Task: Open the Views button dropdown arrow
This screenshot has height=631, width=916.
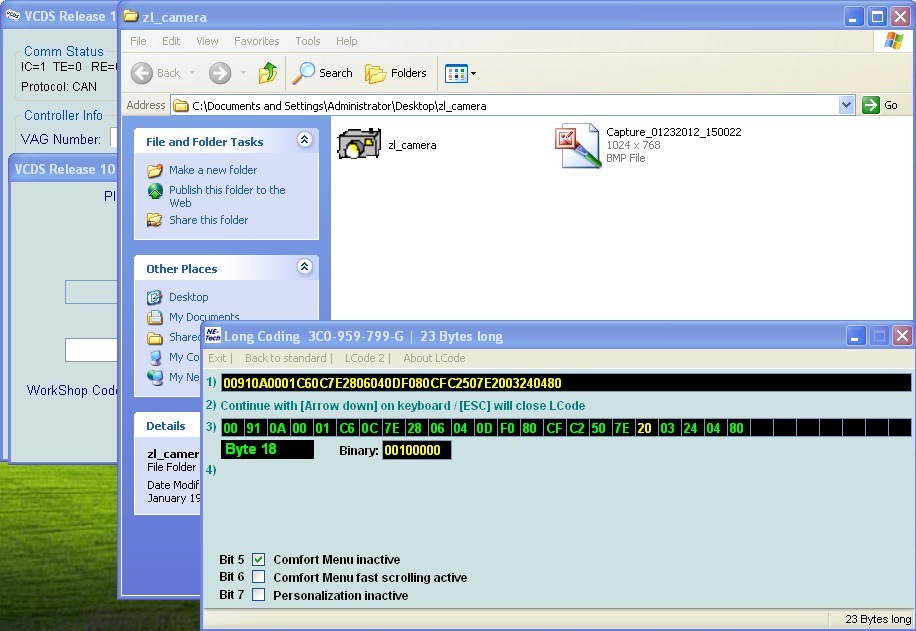Action: (x=473, y=74)
